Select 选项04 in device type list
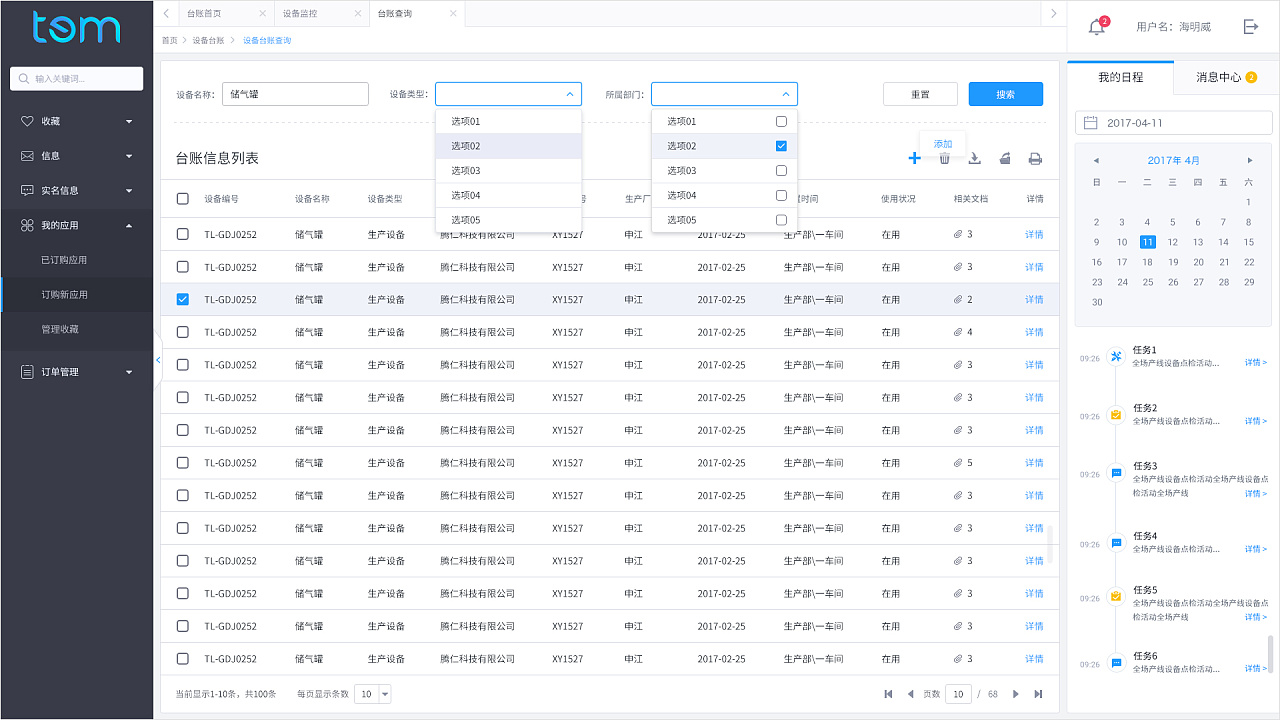Image resolution: width=1280 pixels, height=720 pixels. [508, 195]
